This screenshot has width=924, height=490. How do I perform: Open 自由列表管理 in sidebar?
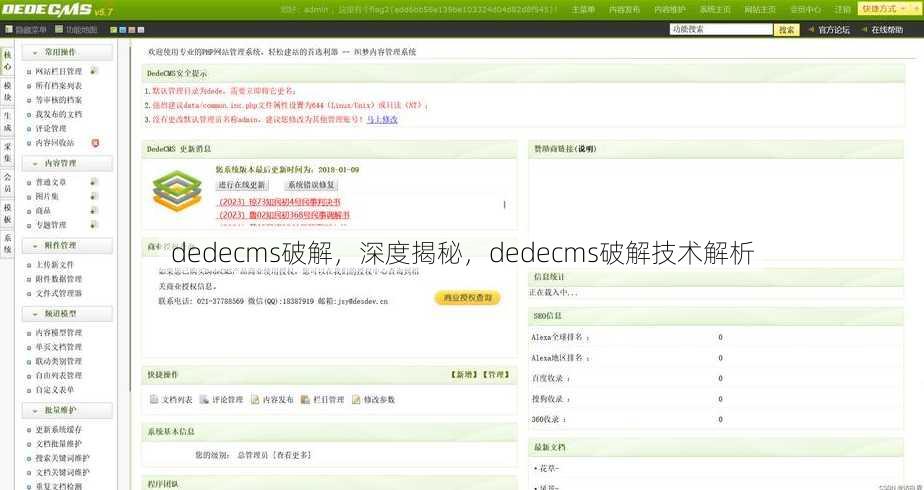pyautogui.click(x=58, y=375)
